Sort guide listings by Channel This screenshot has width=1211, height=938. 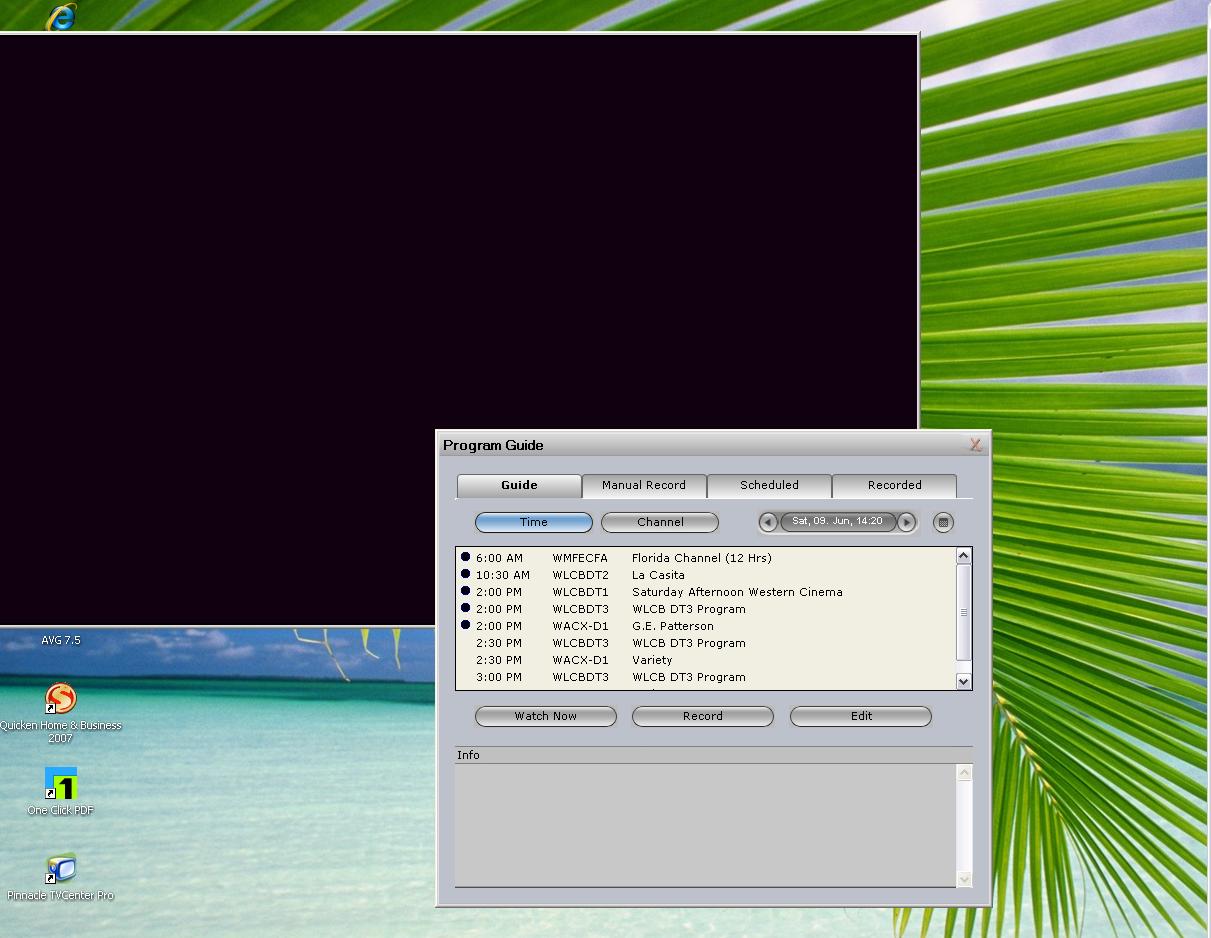(x=660, y=522)
